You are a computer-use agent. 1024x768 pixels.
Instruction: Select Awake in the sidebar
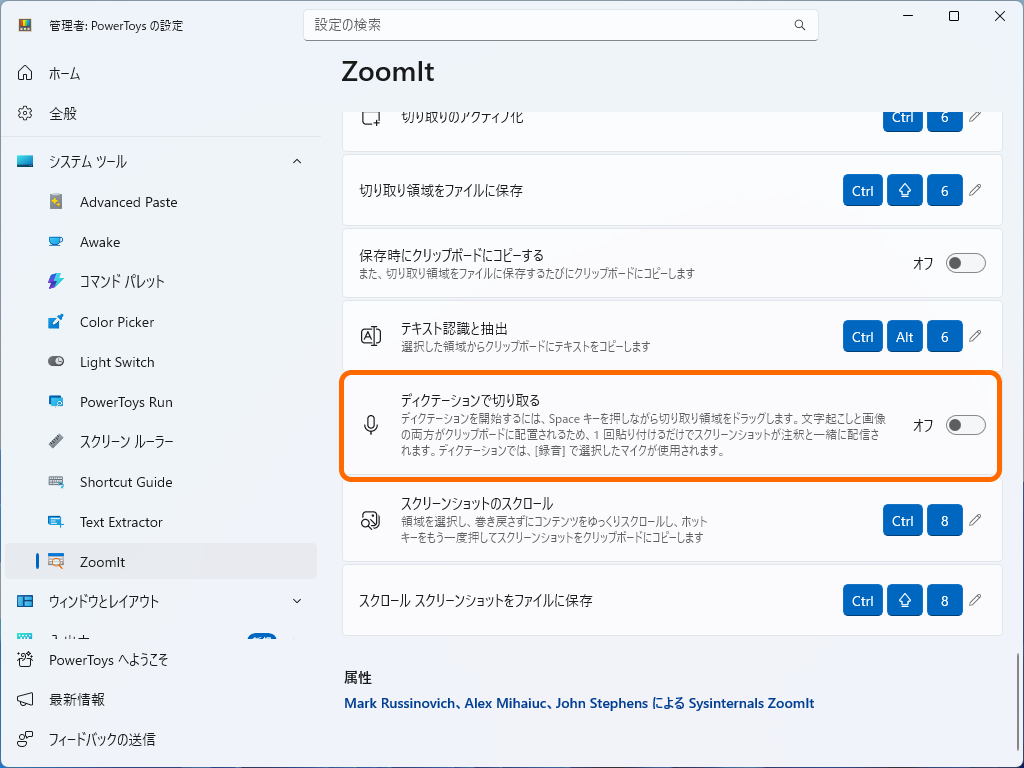(161, 242)
